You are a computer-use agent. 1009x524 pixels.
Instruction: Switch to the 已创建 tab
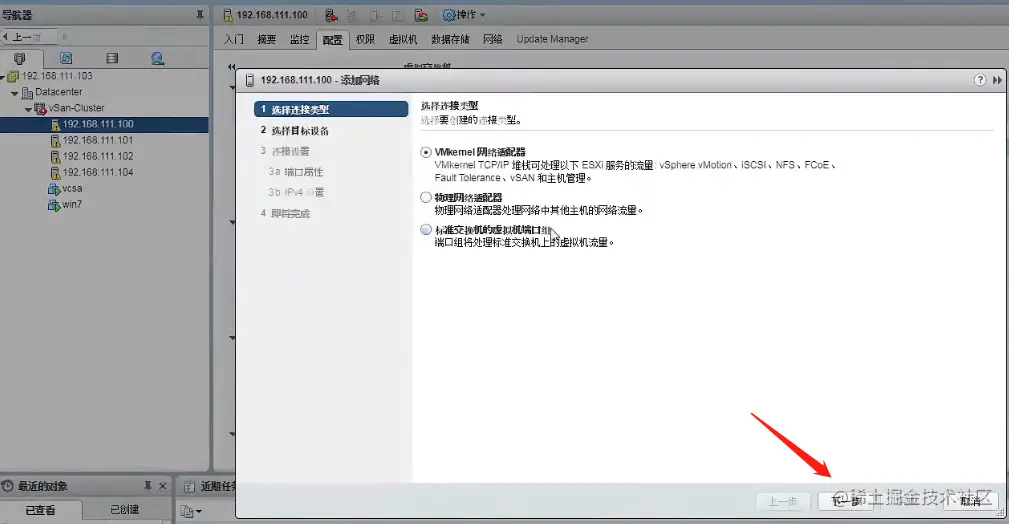pyautogui.click(x=125, y=510)
